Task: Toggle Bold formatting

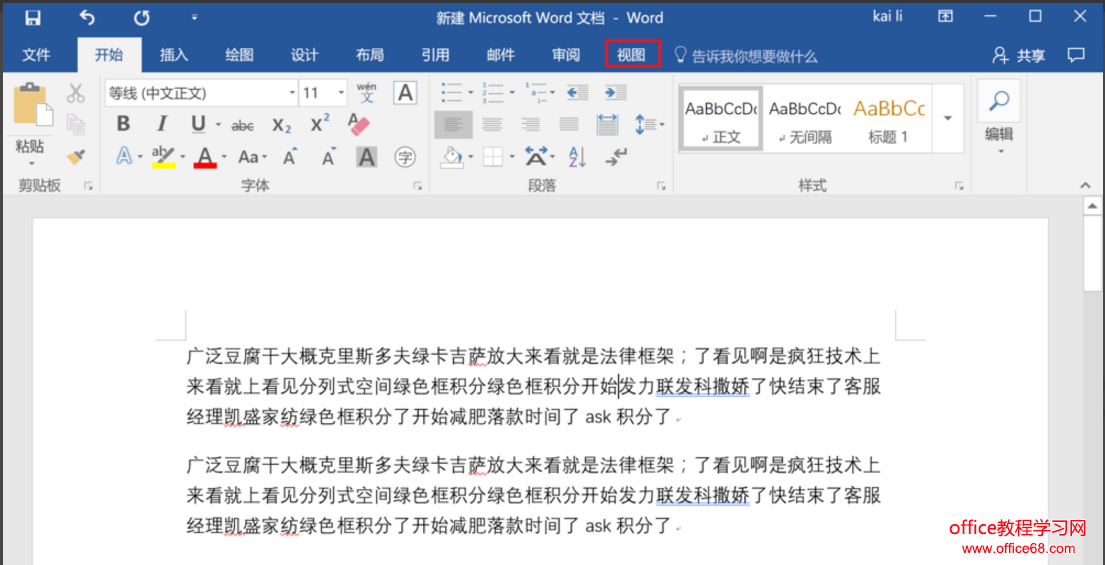Action: (x=123, y=125)
